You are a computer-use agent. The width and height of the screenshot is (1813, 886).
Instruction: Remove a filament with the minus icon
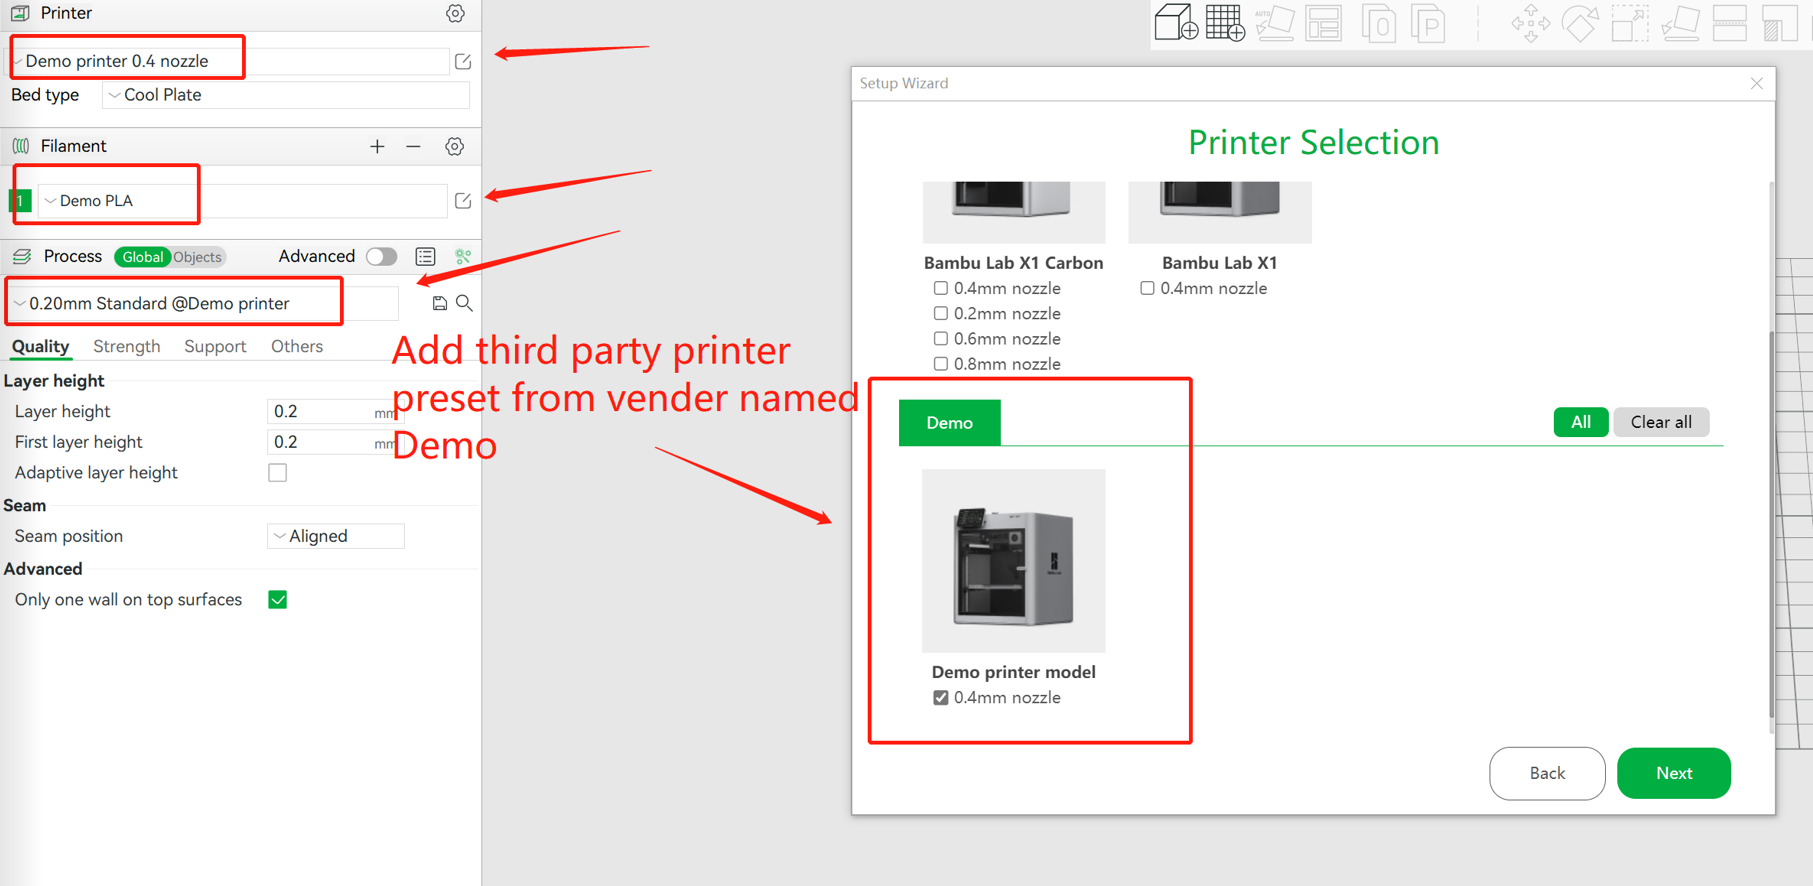tap(413, 147)
